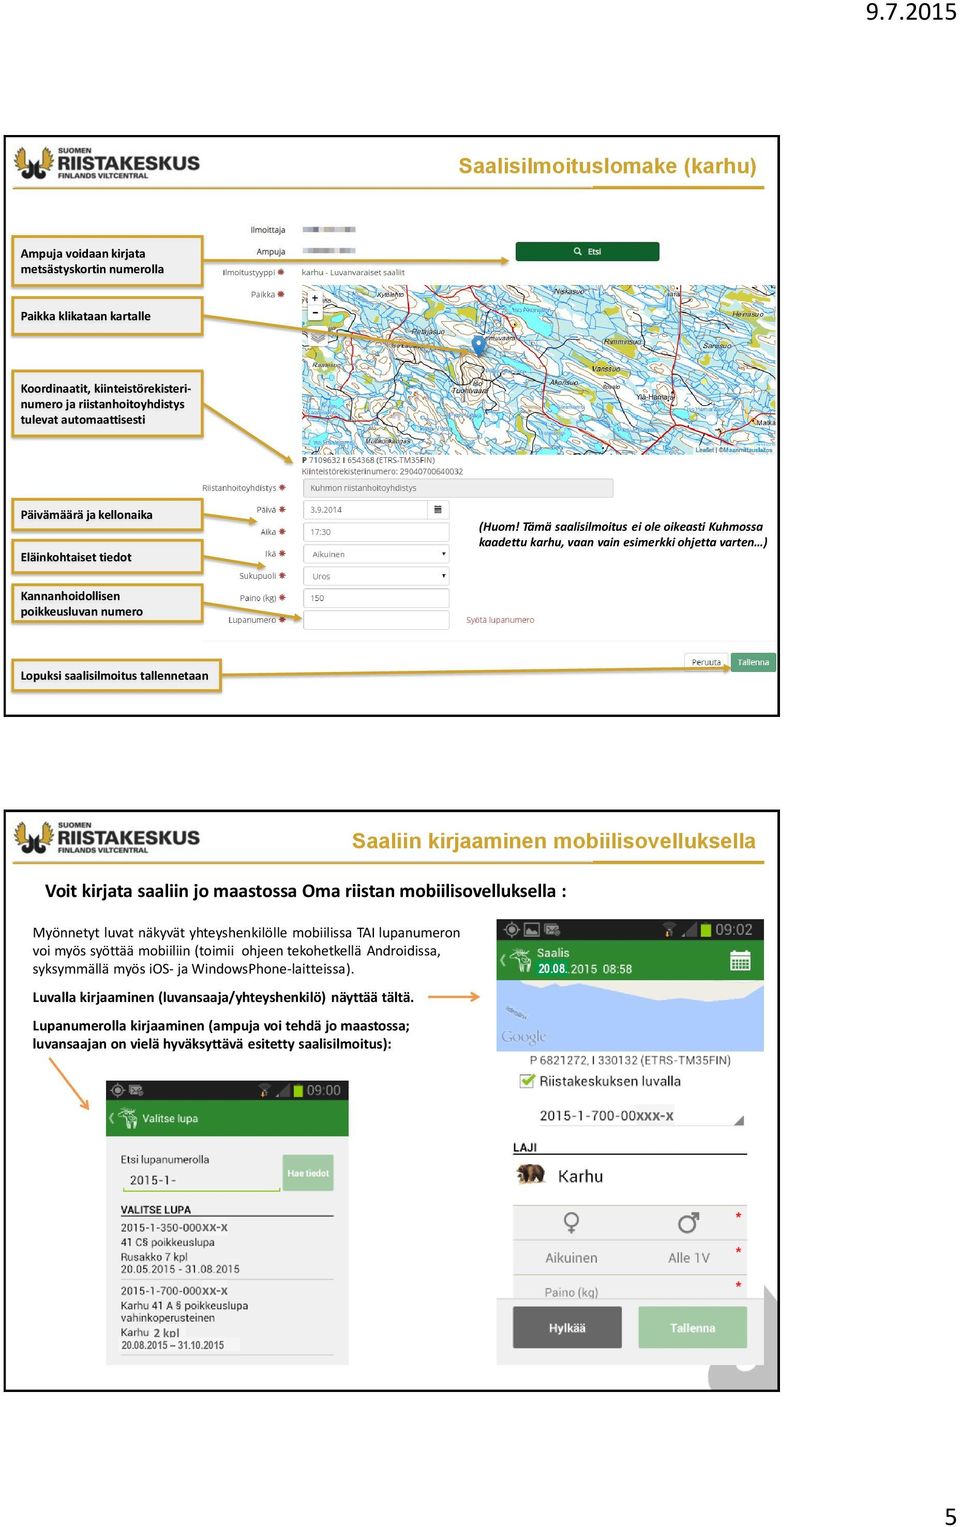Click the Ilmoitustyyppi value karhu - Luvanvaraiset saaliit
960x1527 pixels.
[x=353, y=272]
